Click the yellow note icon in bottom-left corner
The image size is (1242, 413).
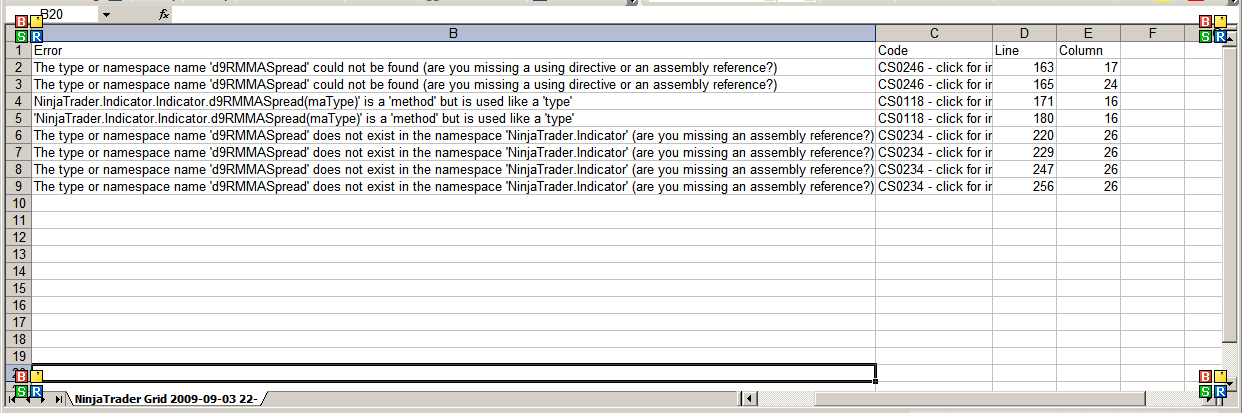[37, 376]
